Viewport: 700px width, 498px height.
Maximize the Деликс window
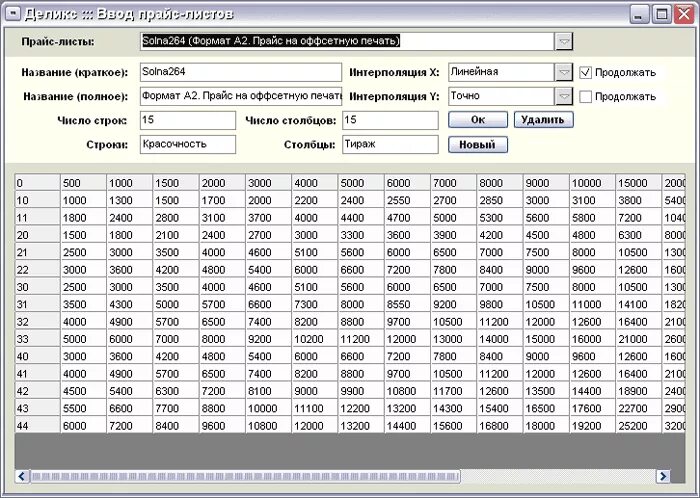(662, 14)
